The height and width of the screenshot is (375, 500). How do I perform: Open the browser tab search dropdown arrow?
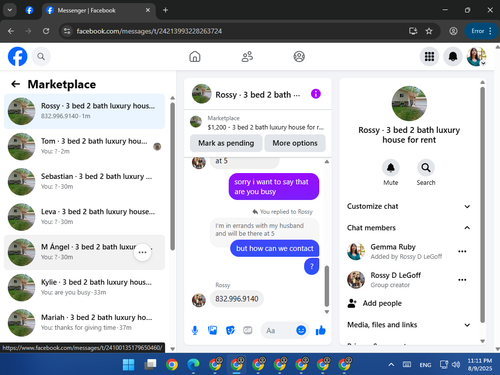click(x=10, y=10)
